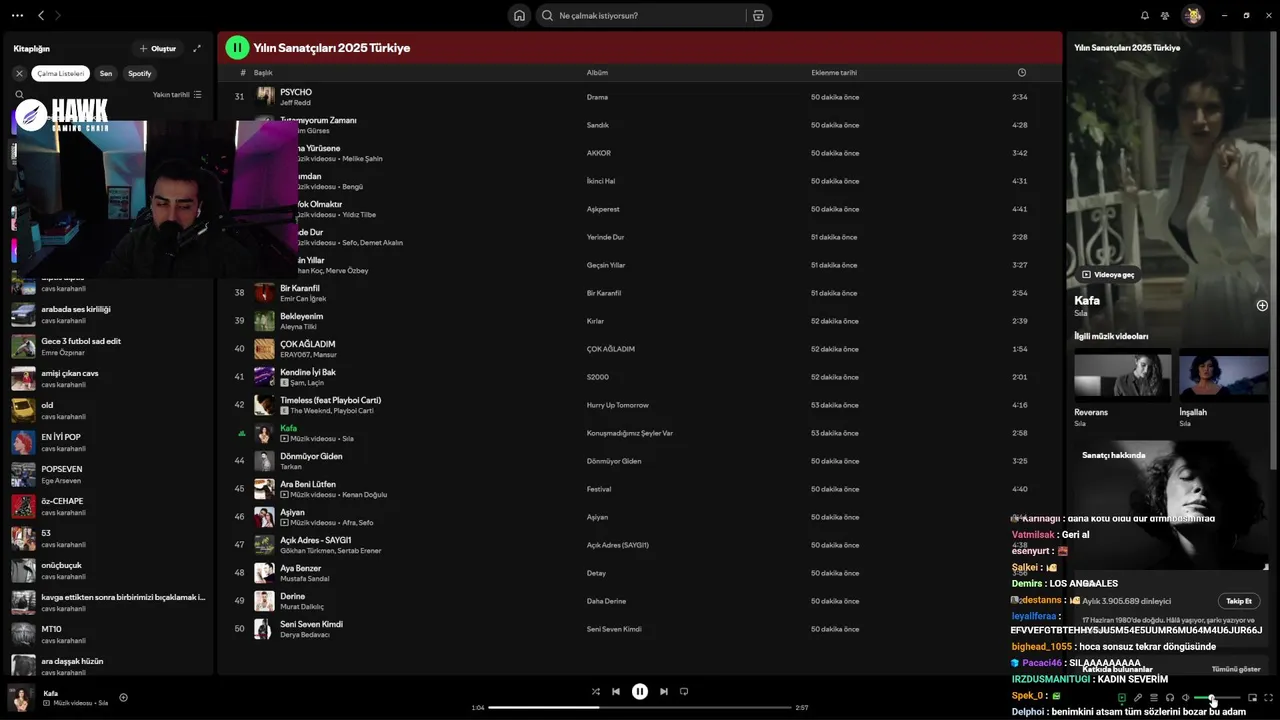Open the Home page icon
1280x720 pixels.
(519, 15)
